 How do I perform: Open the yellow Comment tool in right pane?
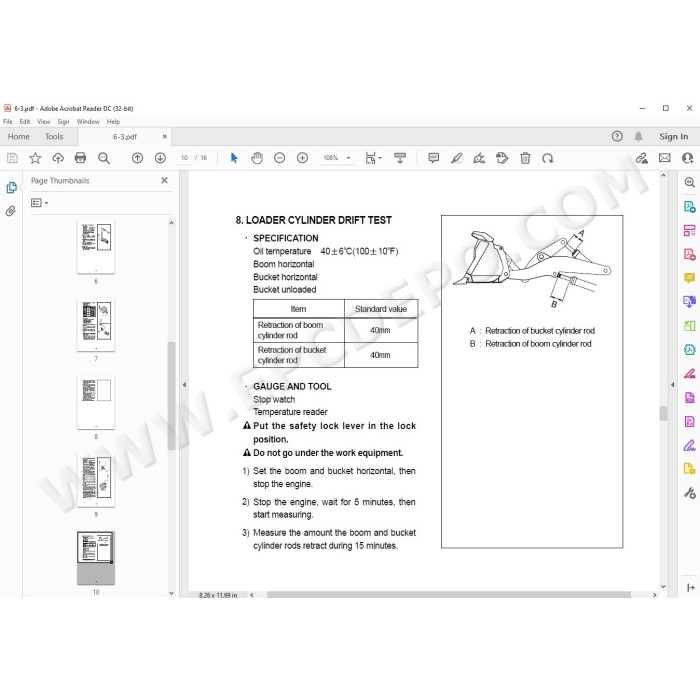[689, 278]
